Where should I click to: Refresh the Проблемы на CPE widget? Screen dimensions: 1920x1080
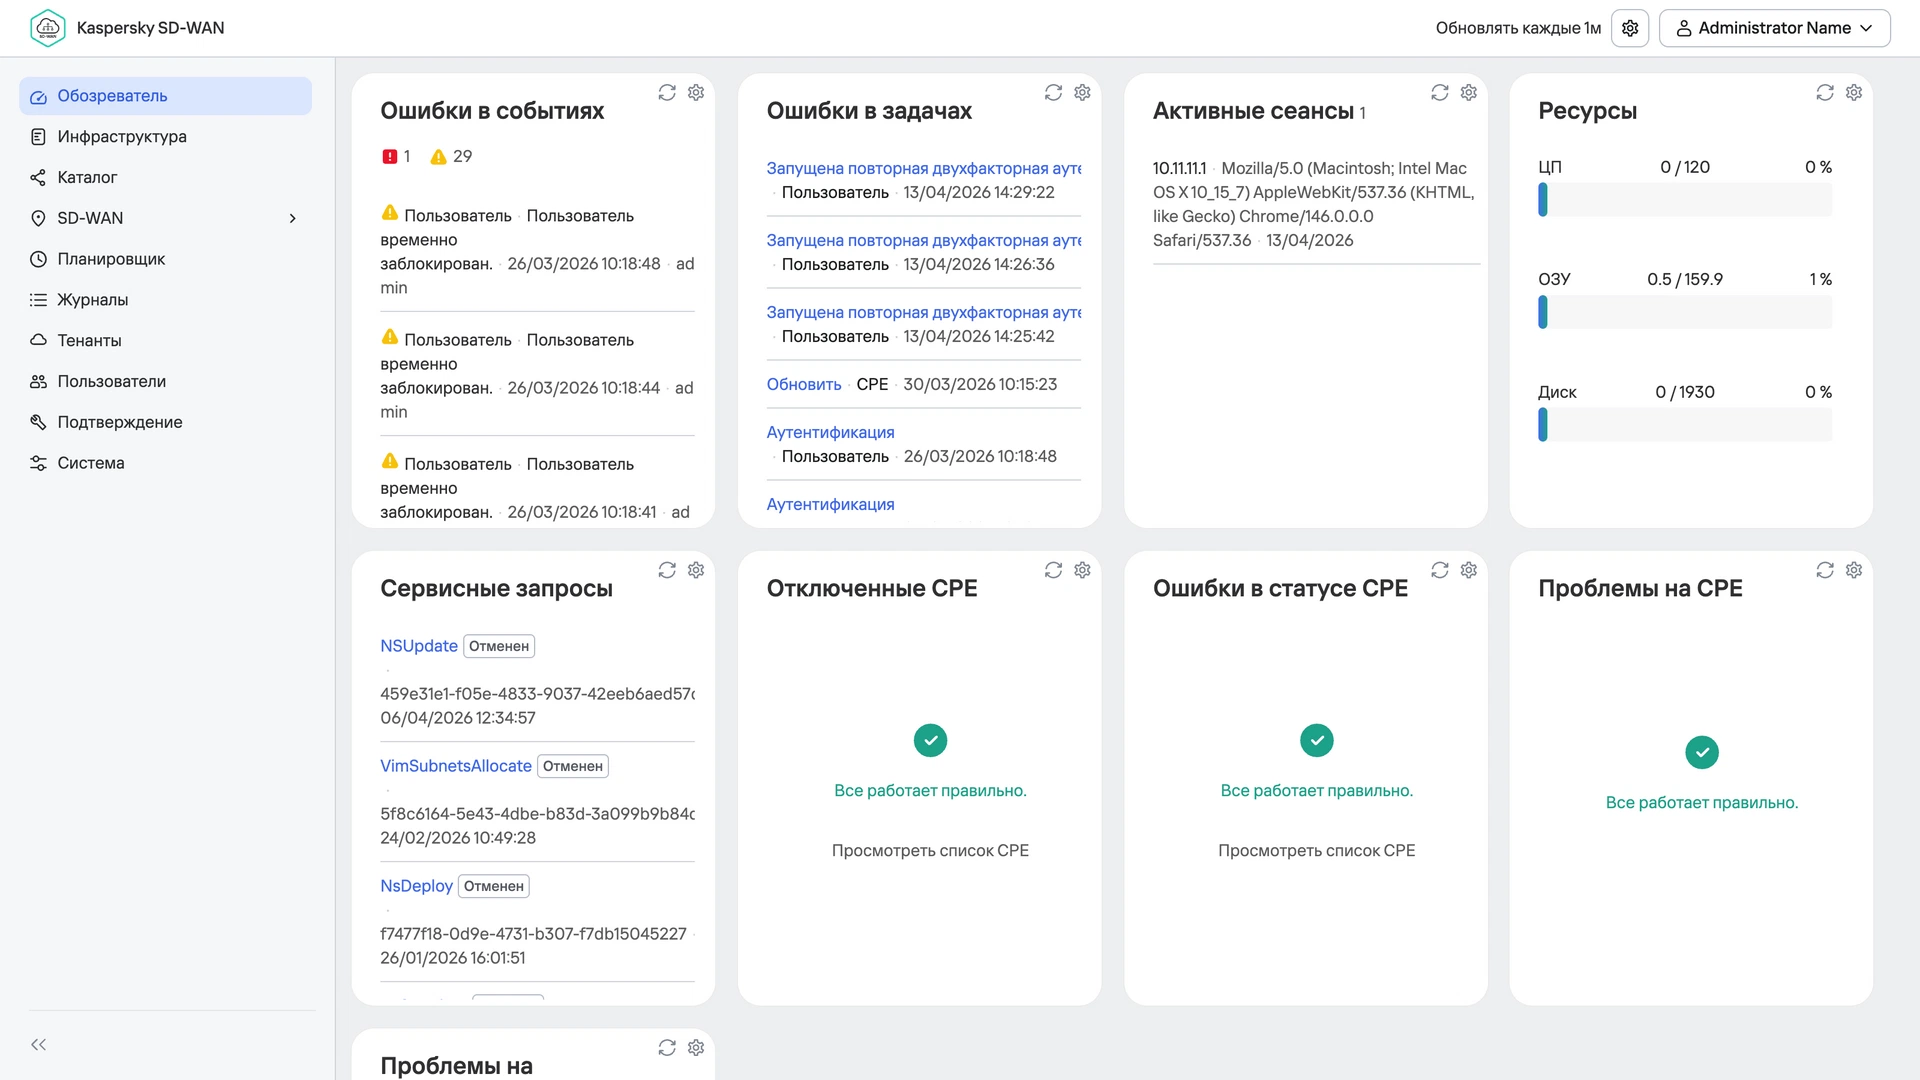pos(1825,570)
